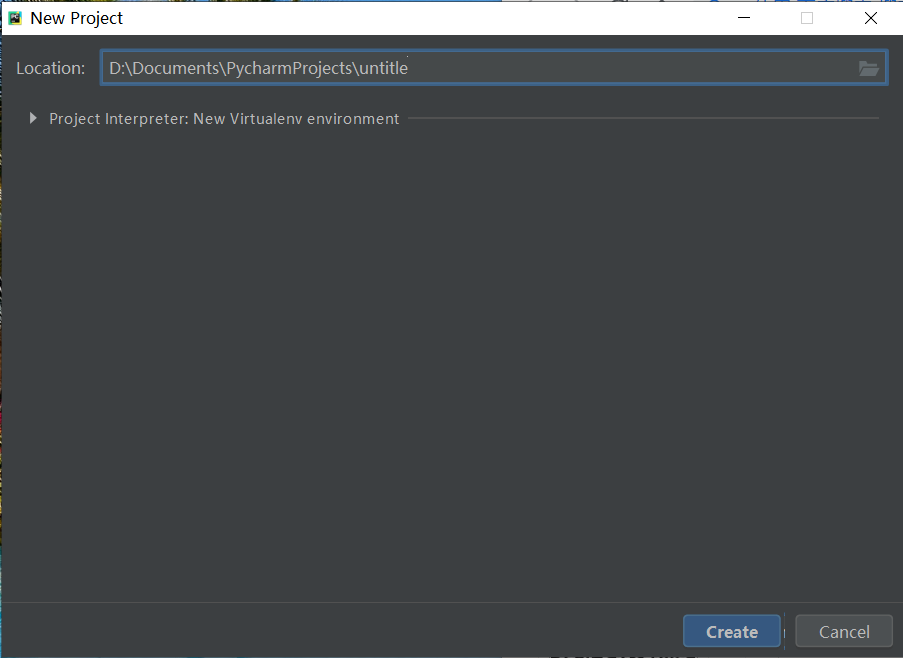Click the Location: label
The width and height of the screenshot is (903, 658).
pyautogui.click(x=51, y=68)
